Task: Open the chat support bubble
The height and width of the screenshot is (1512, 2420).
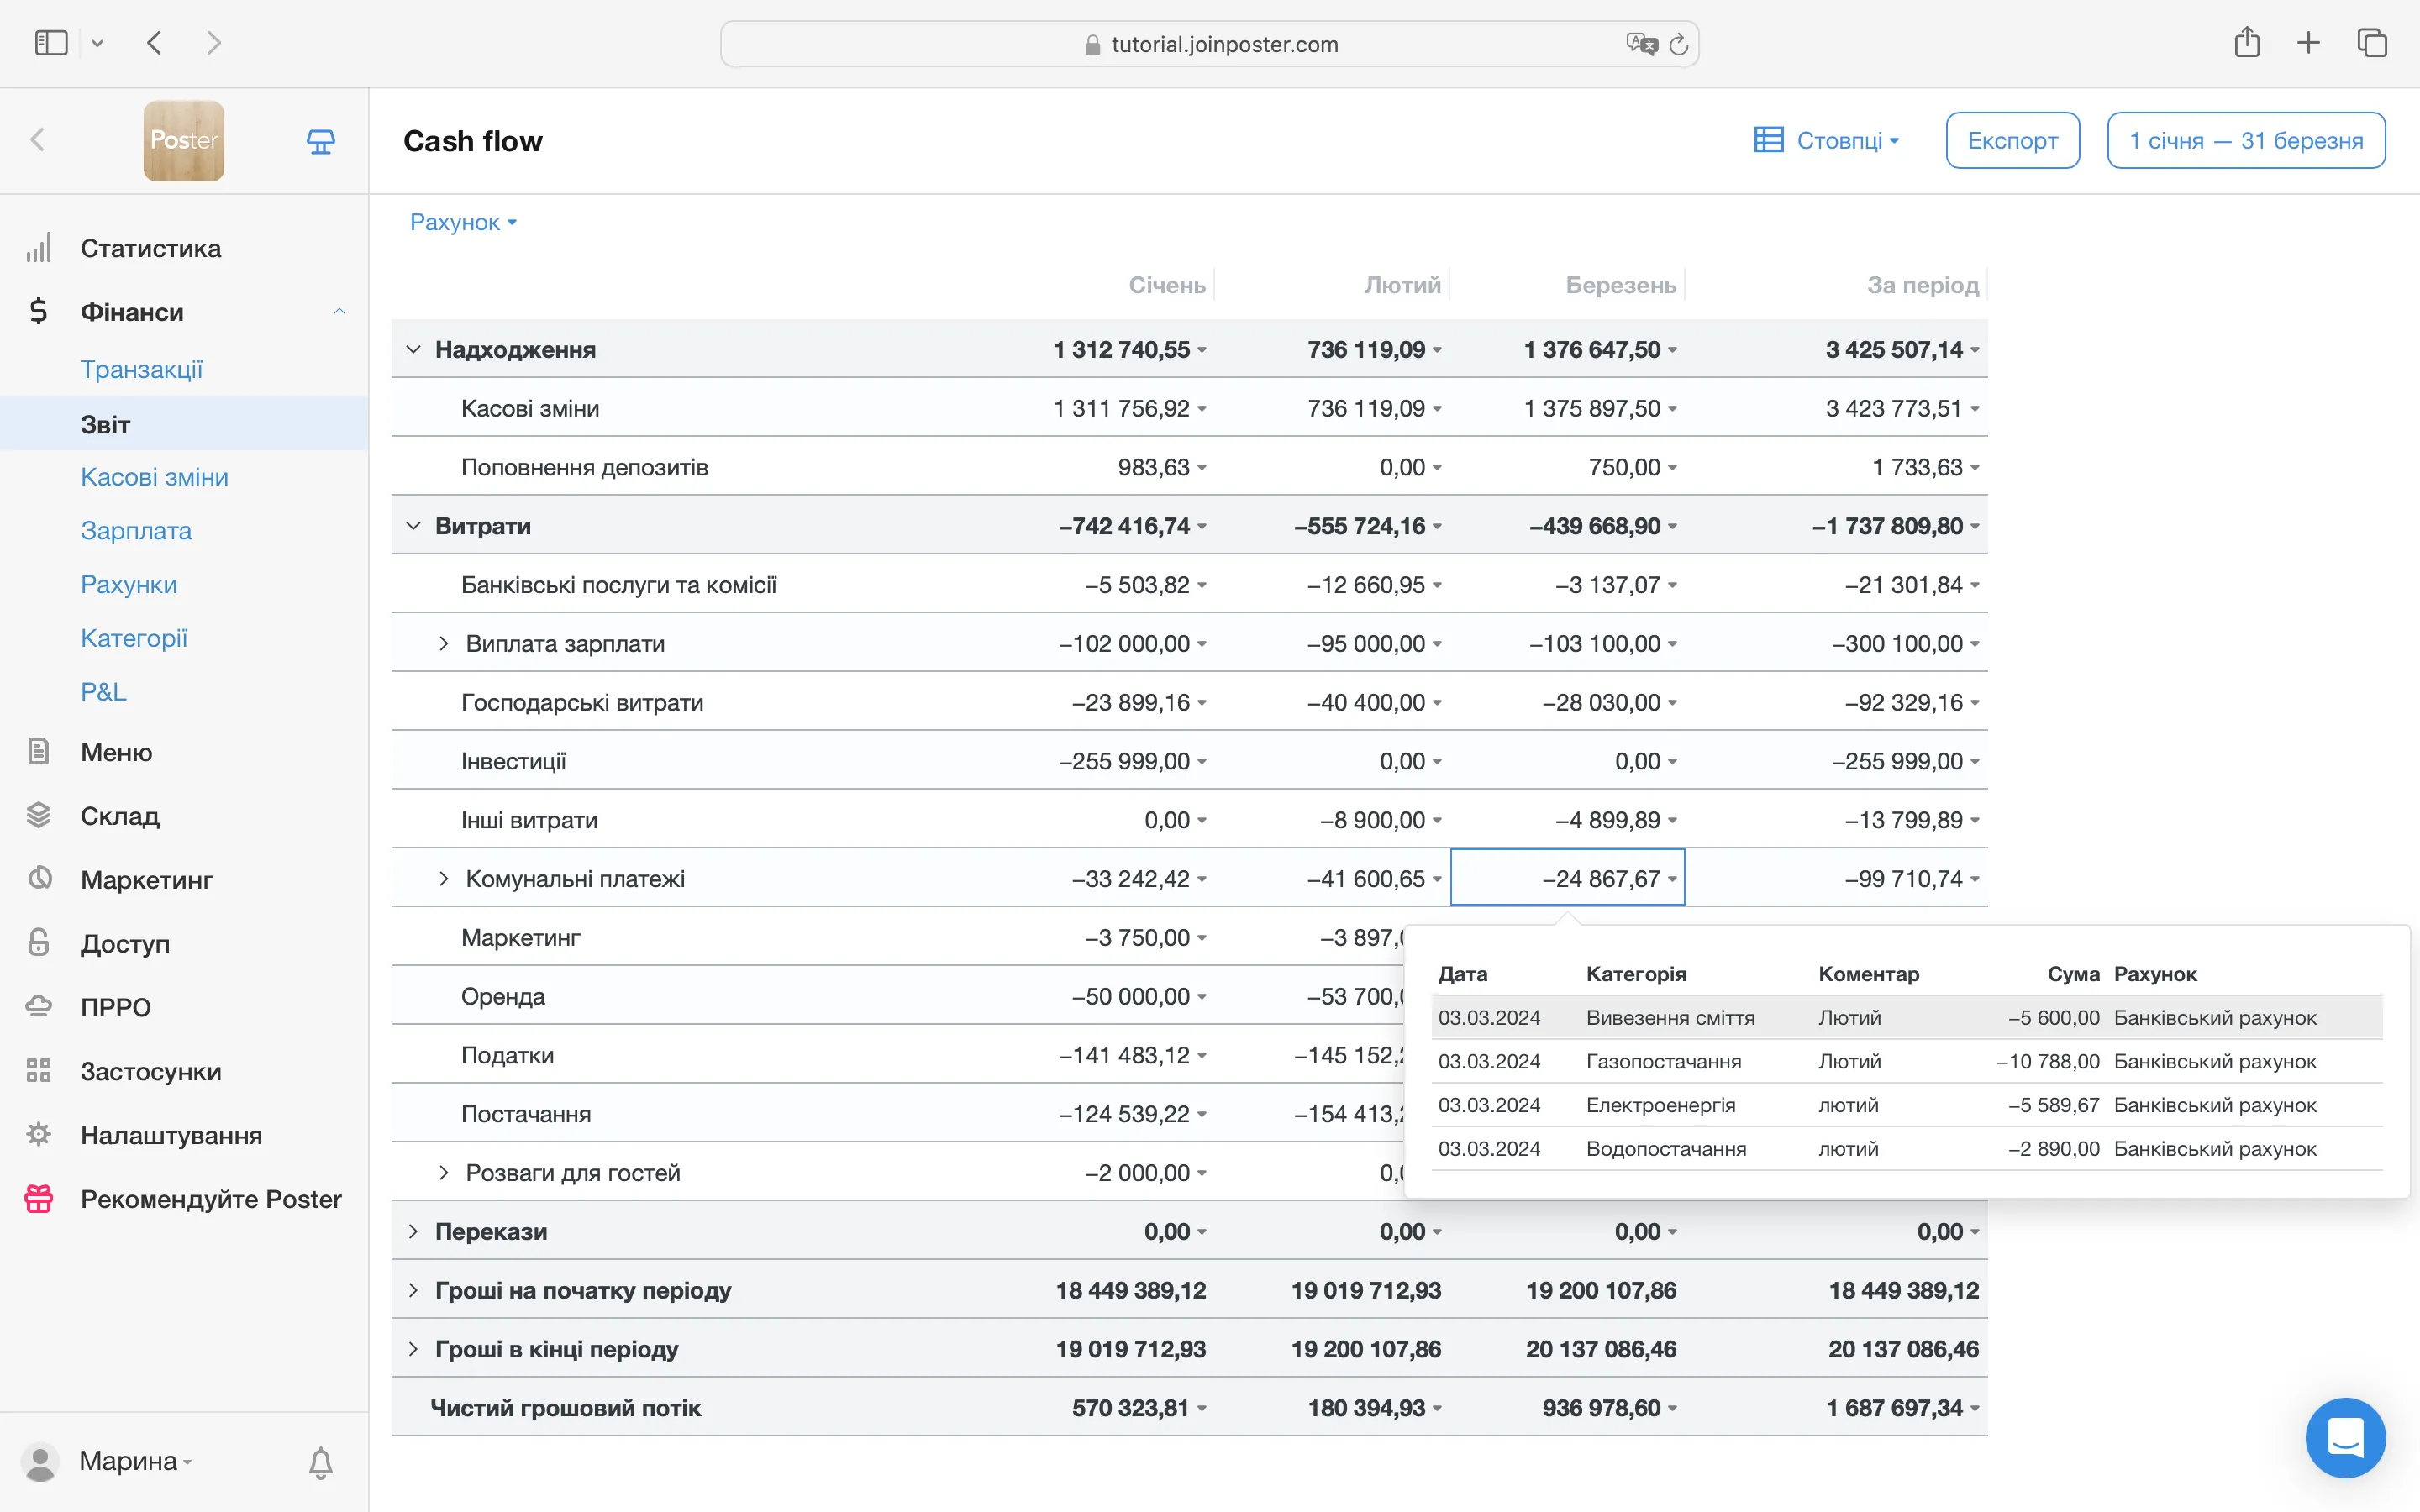Action: click(2344, 1437)
